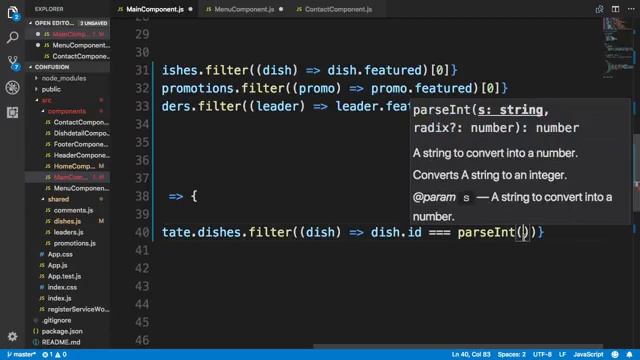The height and width of the screenshot is (360, 640).
Task: Place cursor inside parseInt parentheses on line 40
Action: coord(525,232)
